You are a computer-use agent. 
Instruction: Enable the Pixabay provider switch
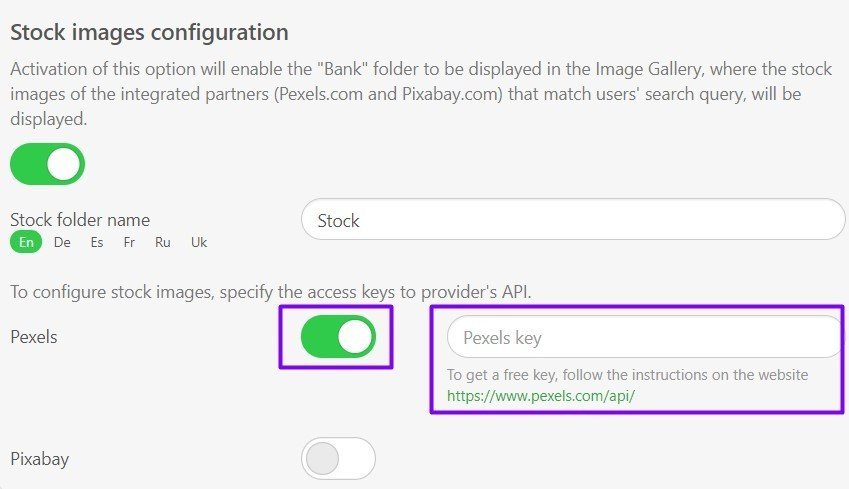338,459
